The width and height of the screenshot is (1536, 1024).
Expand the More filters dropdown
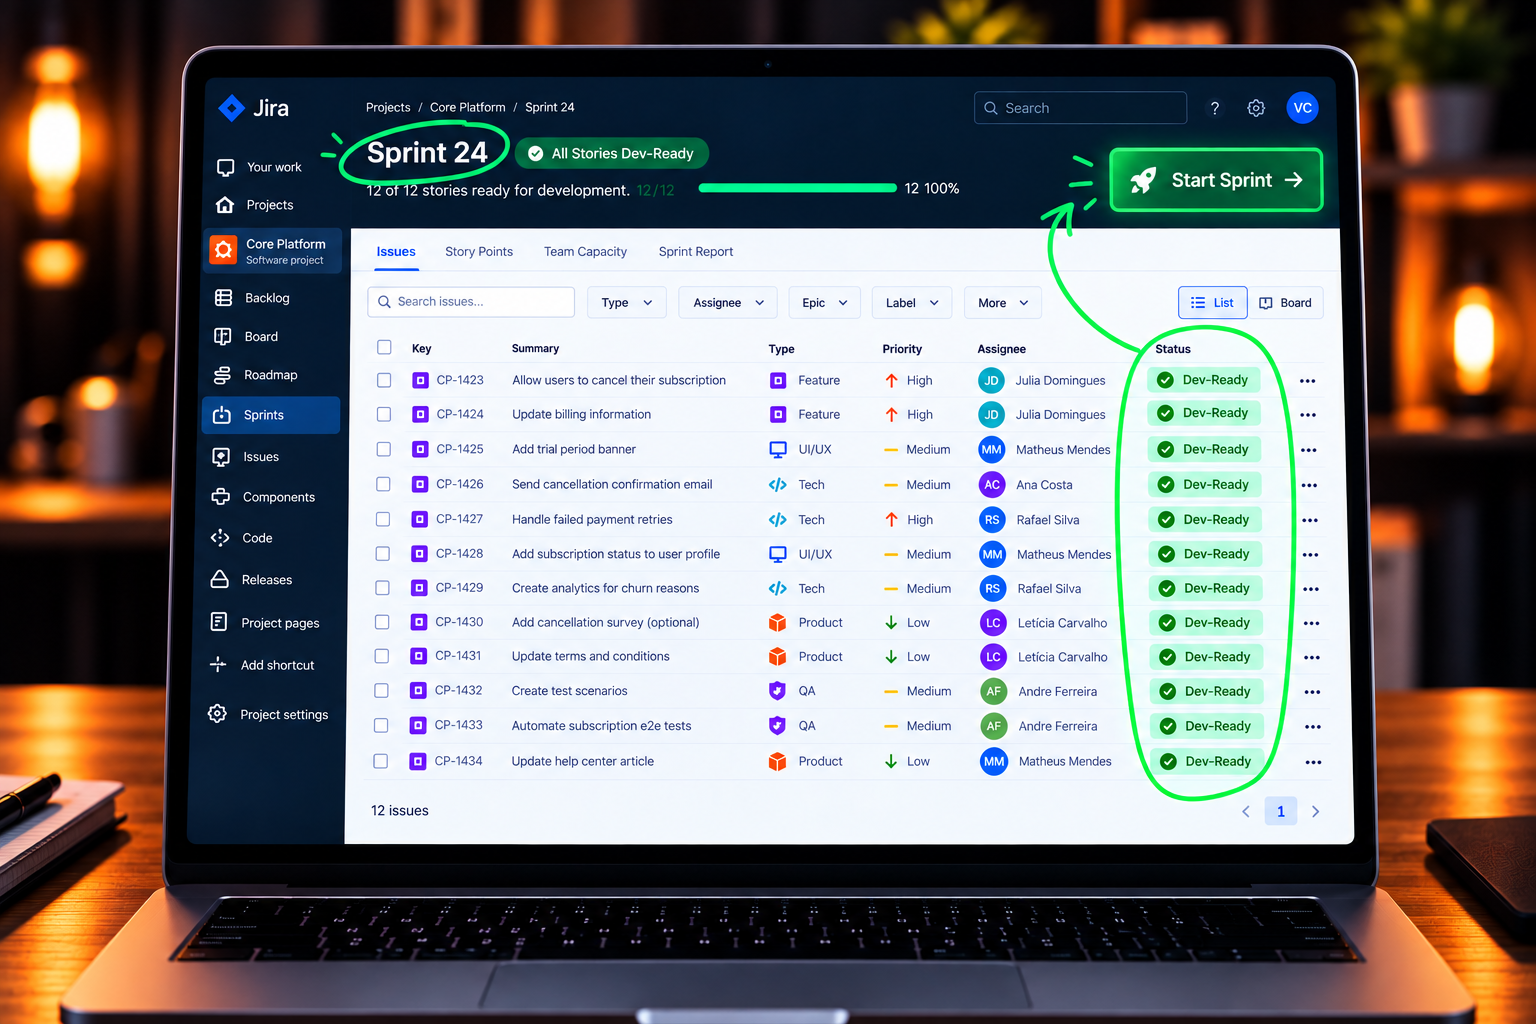pyautogui.click(x=1003, y=303)
